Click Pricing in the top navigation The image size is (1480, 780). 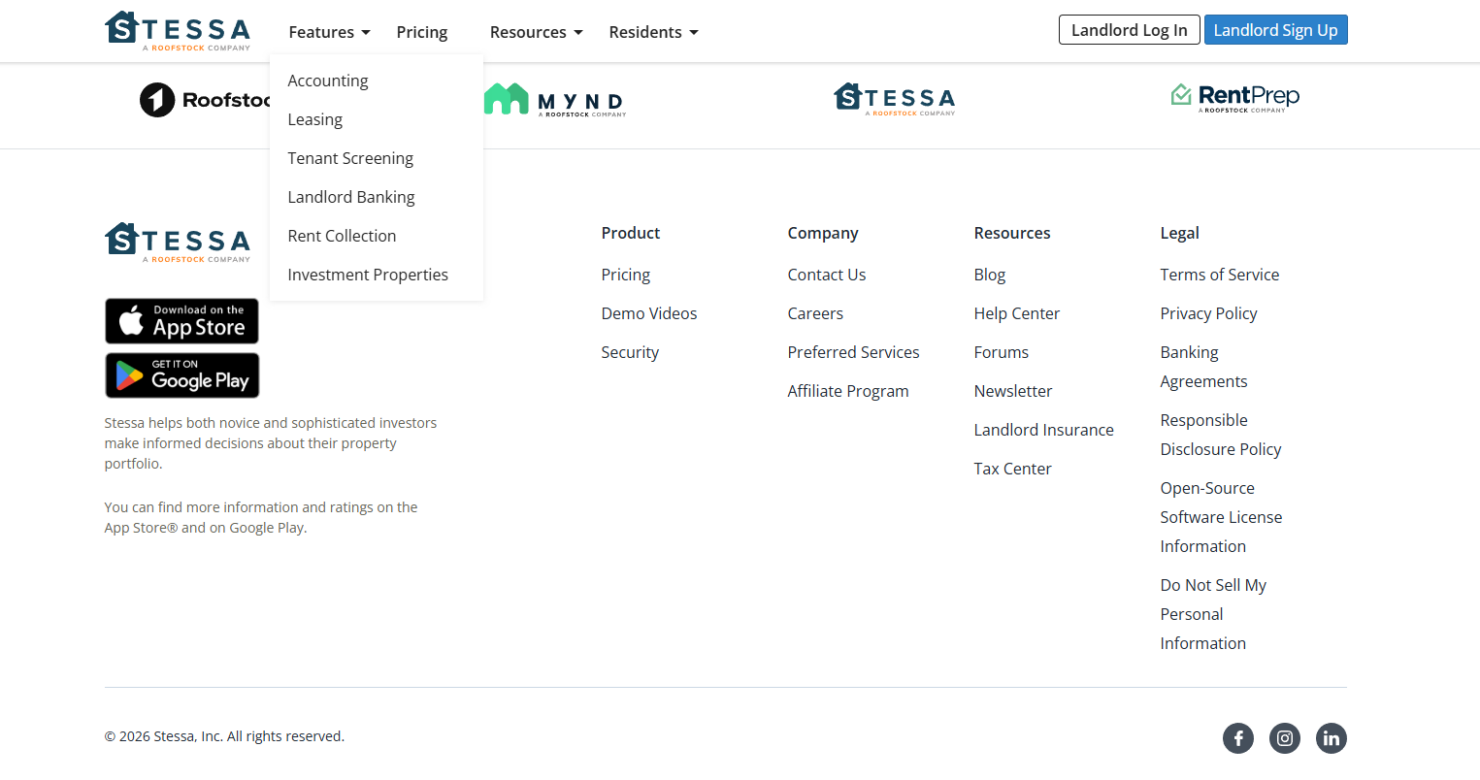click(421, 32)
